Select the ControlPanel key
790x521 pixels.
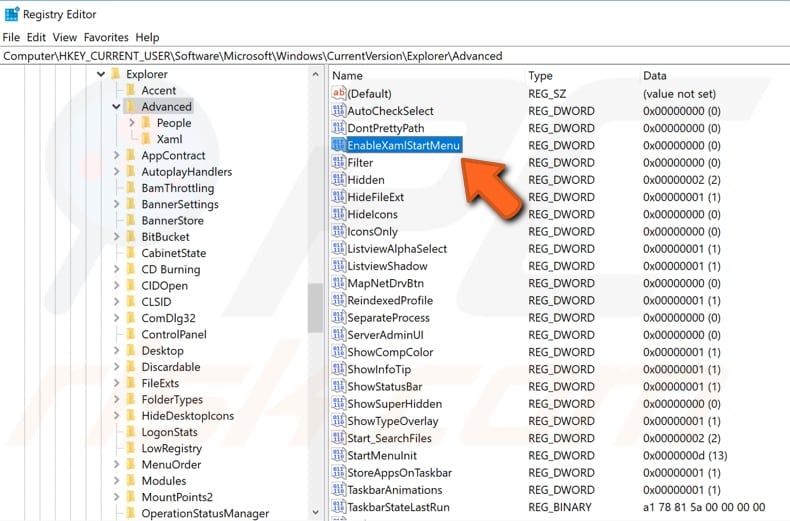point(174,334)
